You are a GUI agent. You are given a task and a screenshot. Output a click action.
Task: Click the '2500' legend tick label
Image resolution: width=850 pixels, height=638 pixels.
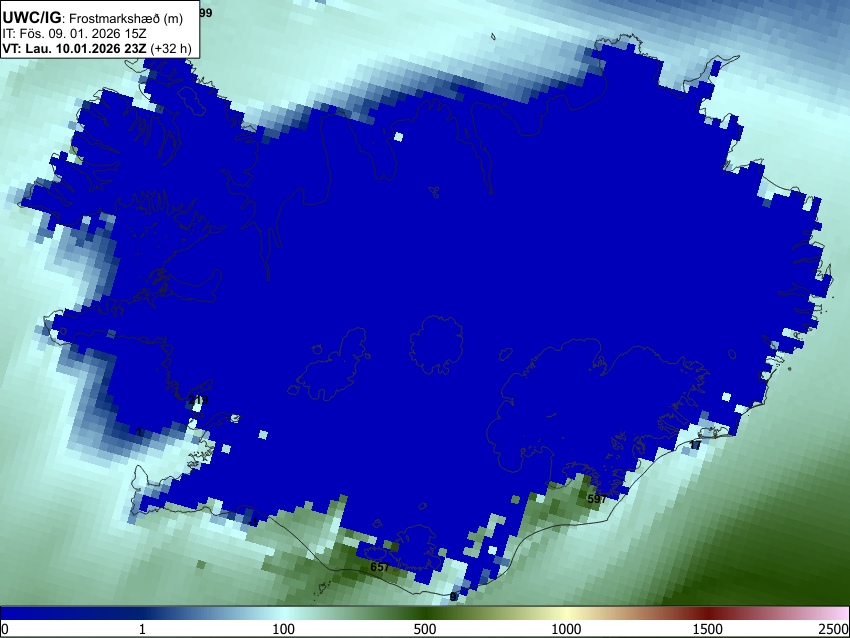tap(834, 629)
